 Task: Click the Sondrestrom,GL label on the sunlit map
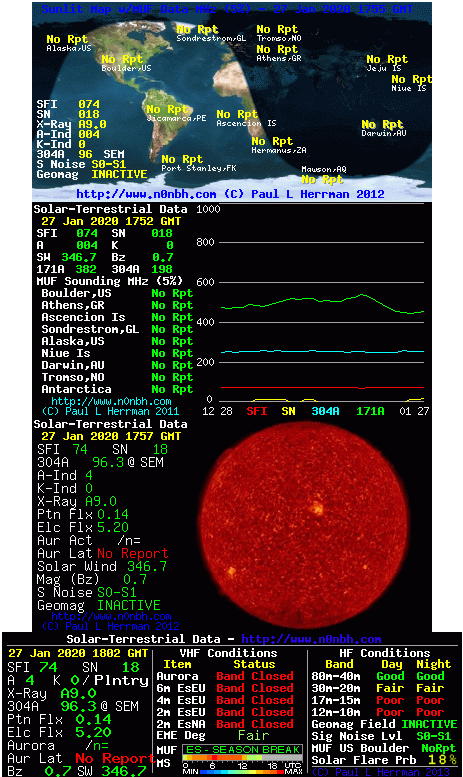[211, 38]
